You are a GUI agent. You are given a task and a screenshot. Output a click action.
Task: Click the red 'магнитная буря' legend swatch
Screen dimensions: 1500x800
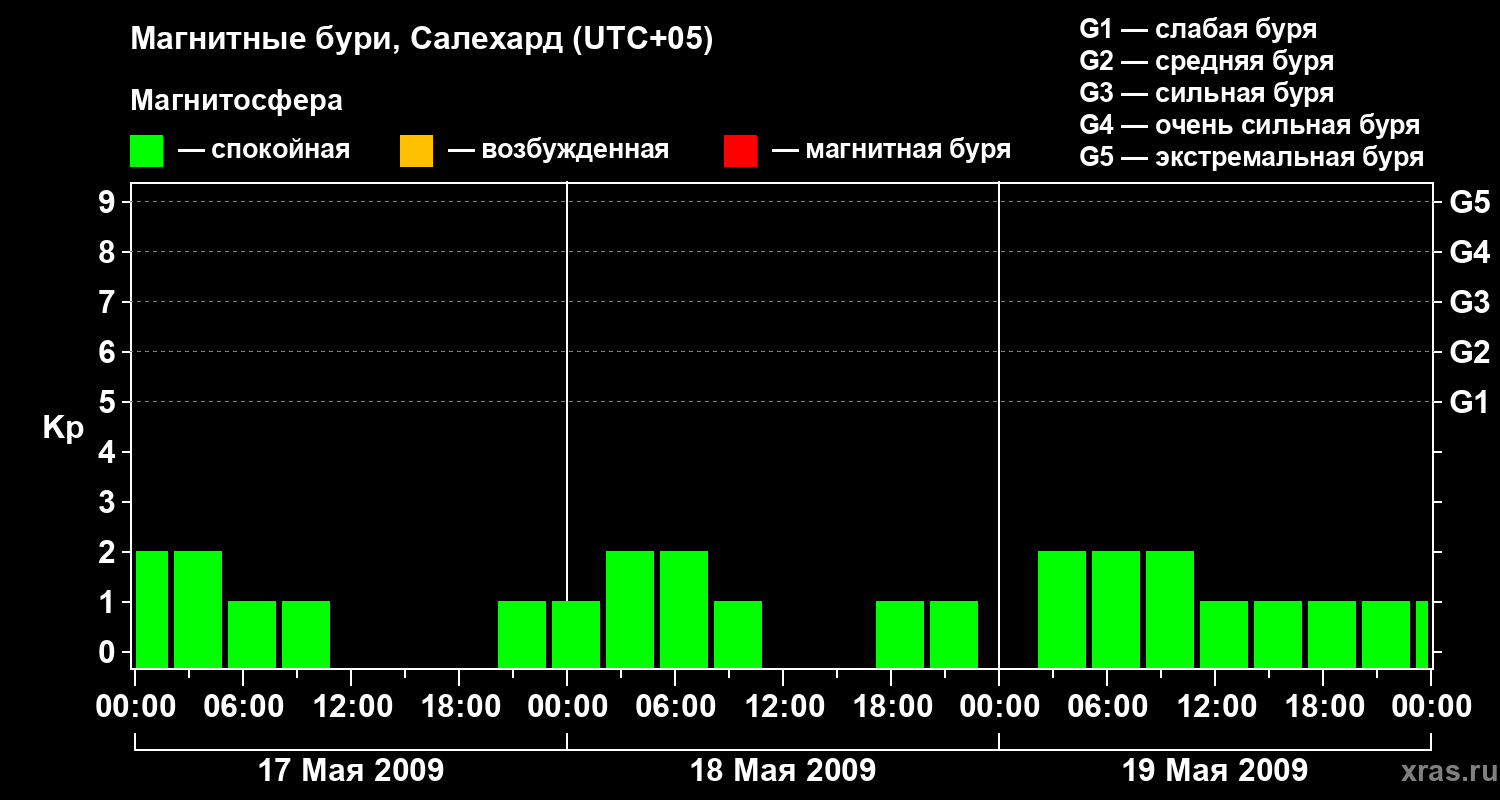click(x=740, y=151)
